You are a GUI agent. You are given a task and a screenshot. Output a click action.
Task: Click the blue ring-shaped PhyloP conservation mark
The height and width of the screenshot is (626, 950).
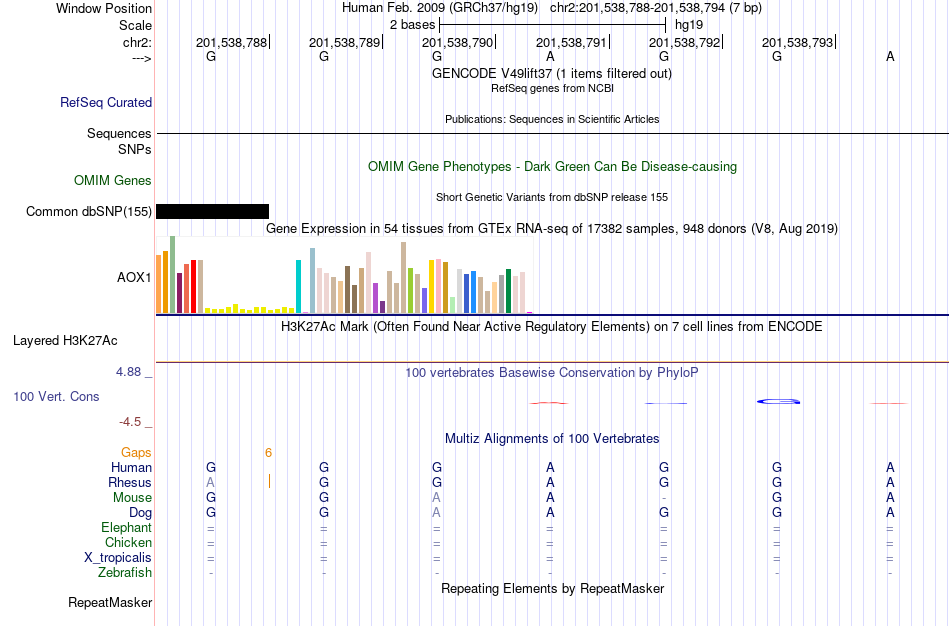coord(779,401)
